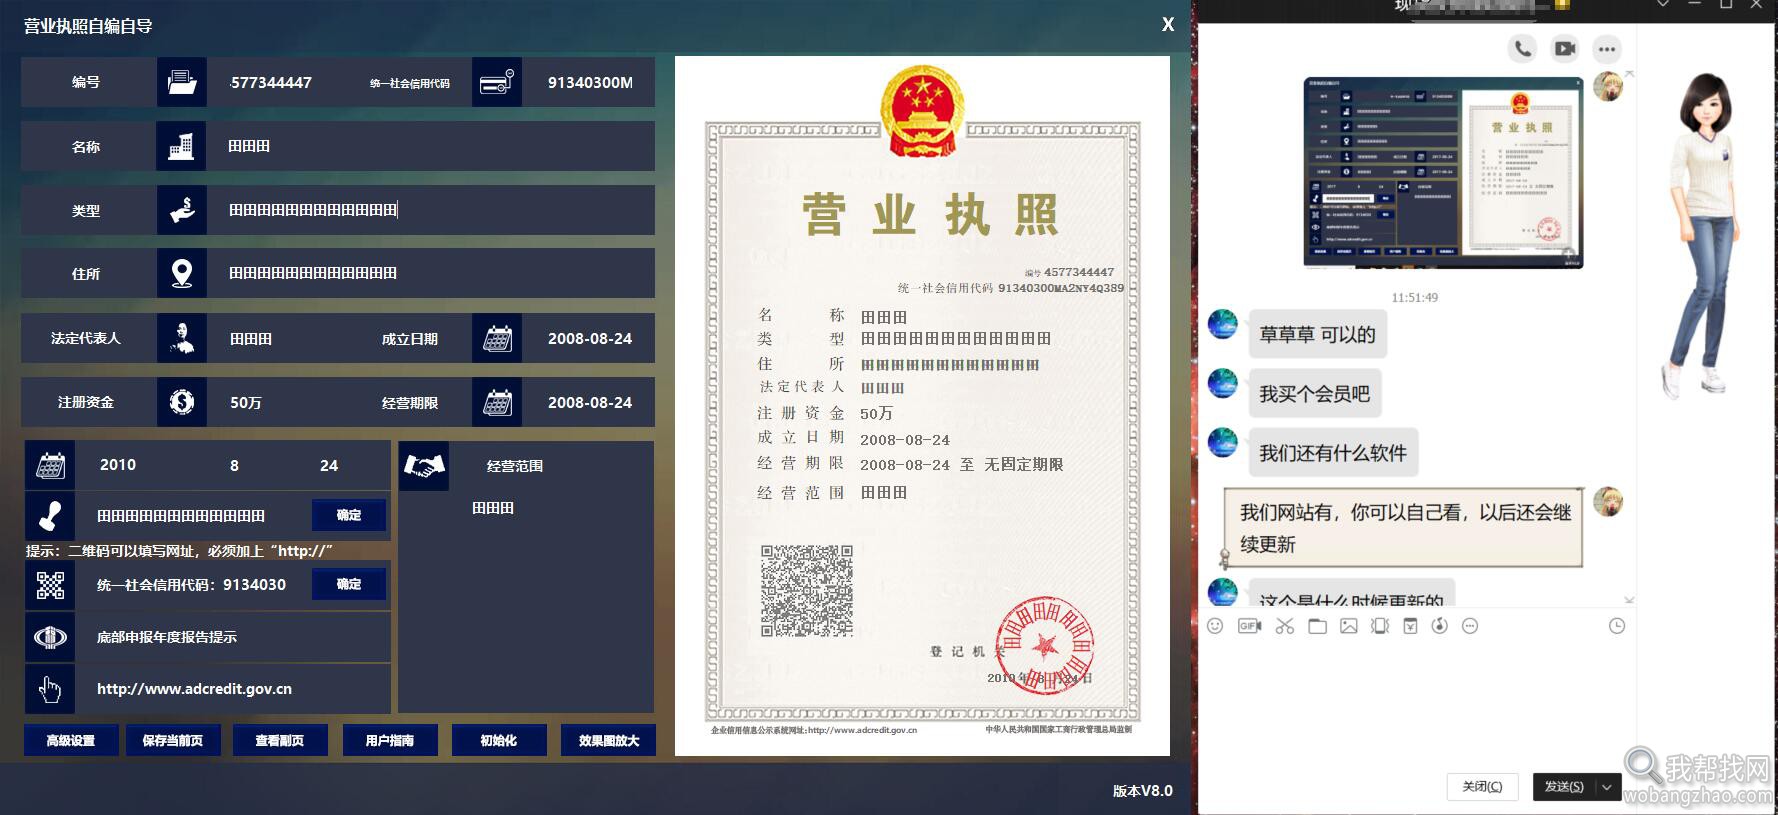Click the 高级设置 button

pyautogui.click(x=71, y=741)
